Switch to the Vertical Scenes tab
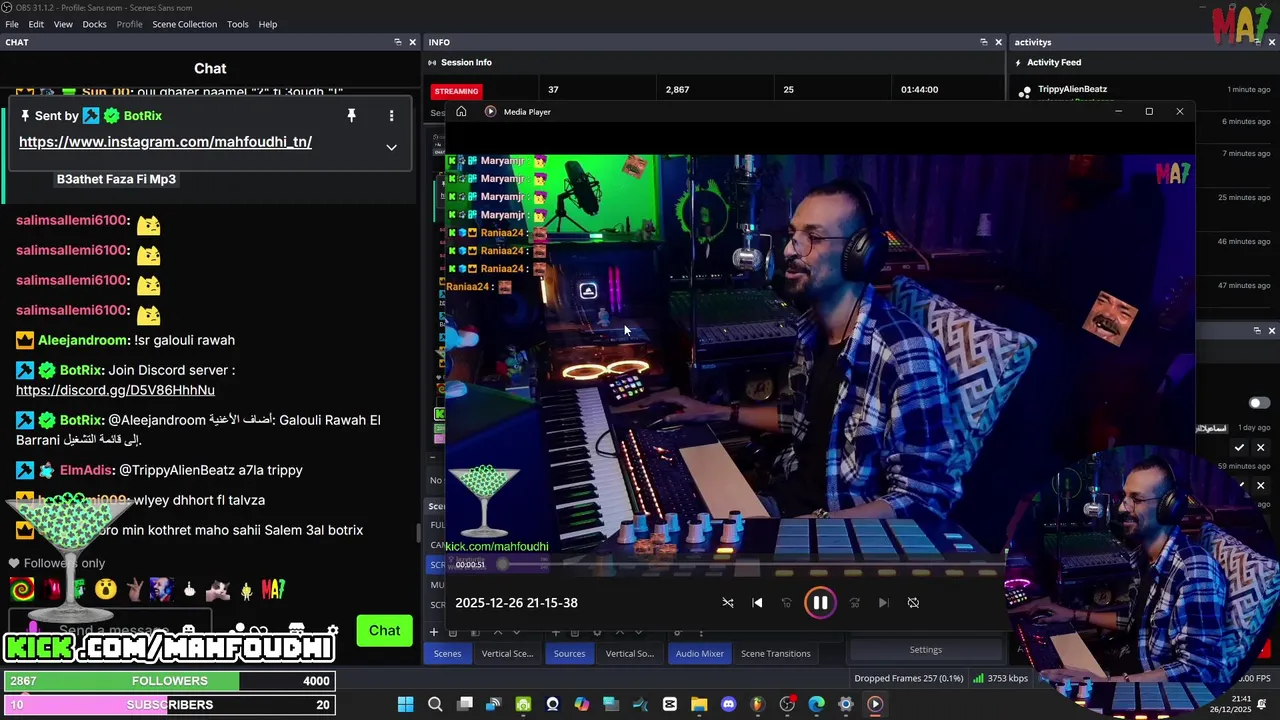Viewport: 1280px width, 720px height. [x=507, y=654]
